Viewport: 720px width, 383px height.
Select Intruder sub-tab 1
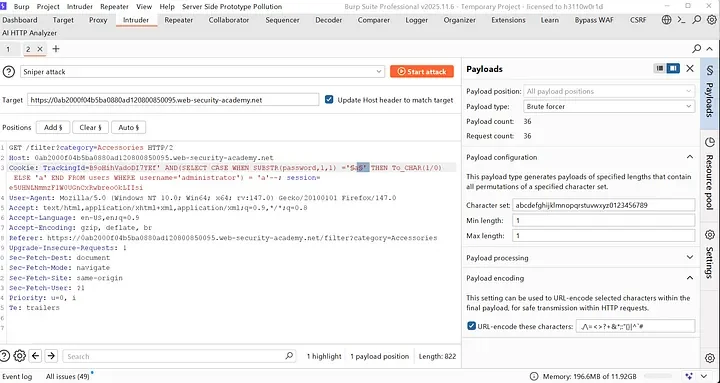8,49
